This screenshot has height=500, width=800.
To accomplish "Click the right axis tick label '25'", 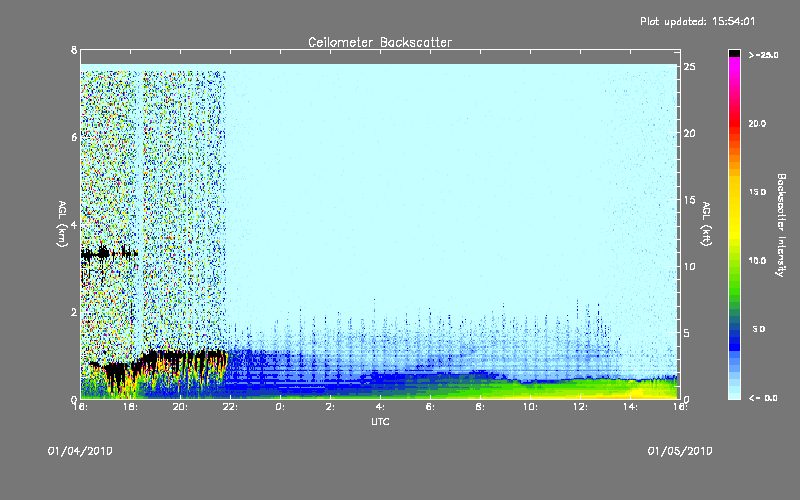I will tap(689, 67).
